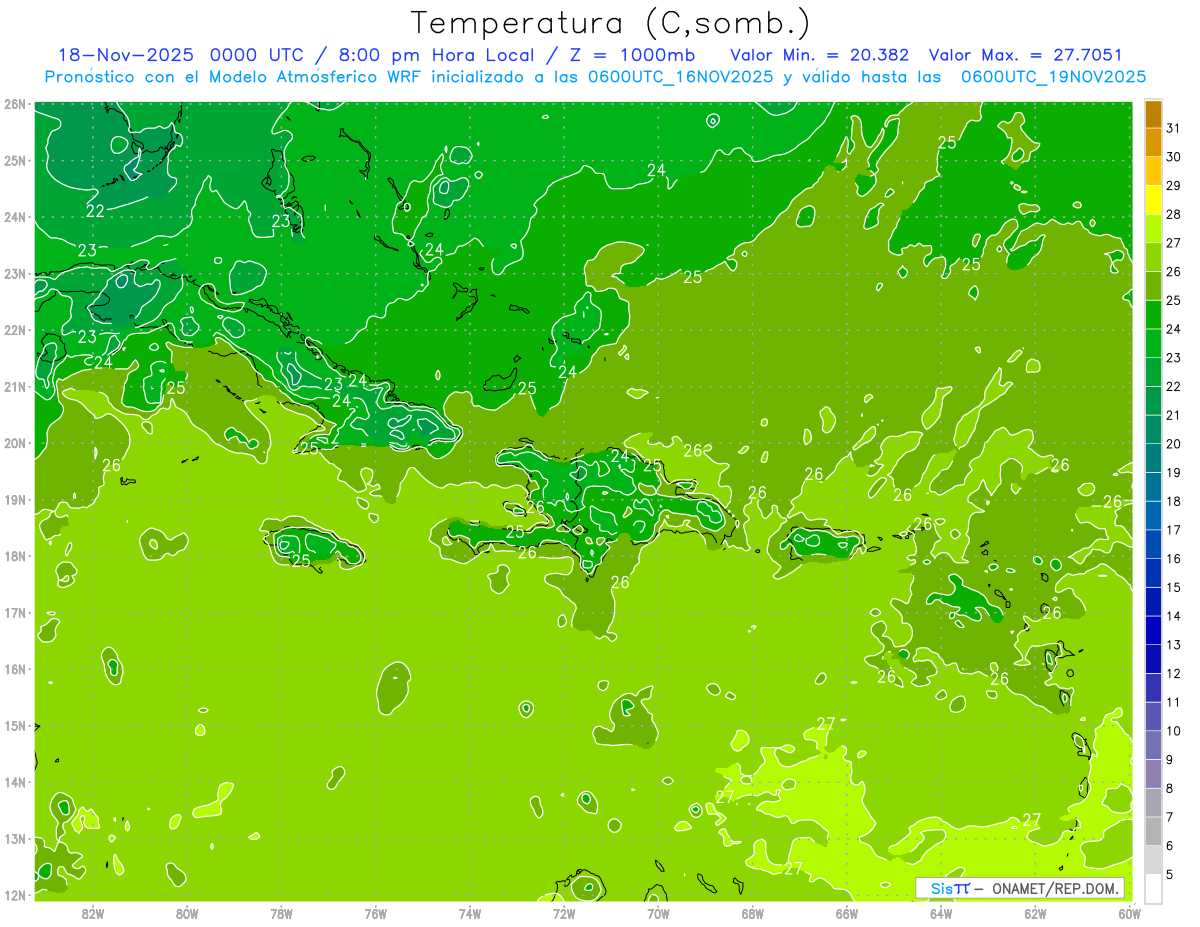The image size is (1200, 927).
Task: Click longitude axis label 80W
Action: pos(187,913)
